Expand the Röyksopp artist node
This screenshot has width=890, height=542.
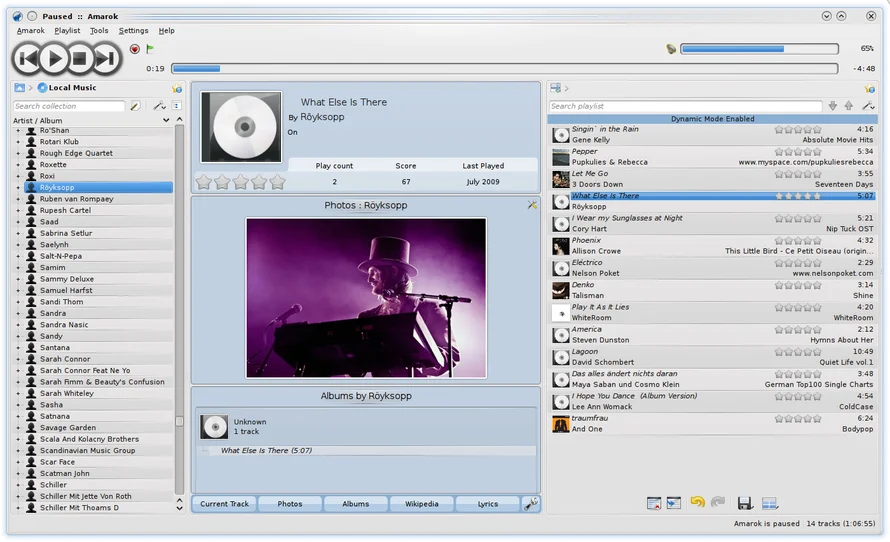click(18, 187)
